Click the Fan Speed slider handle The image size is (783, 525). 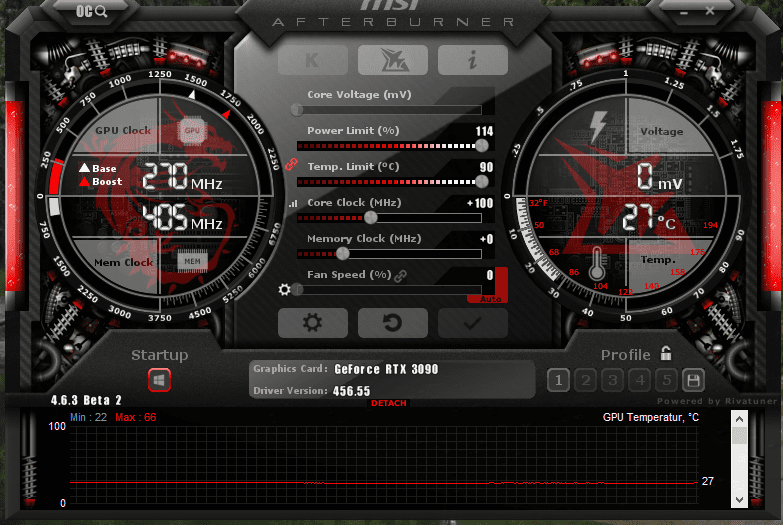tap(297, 290)
